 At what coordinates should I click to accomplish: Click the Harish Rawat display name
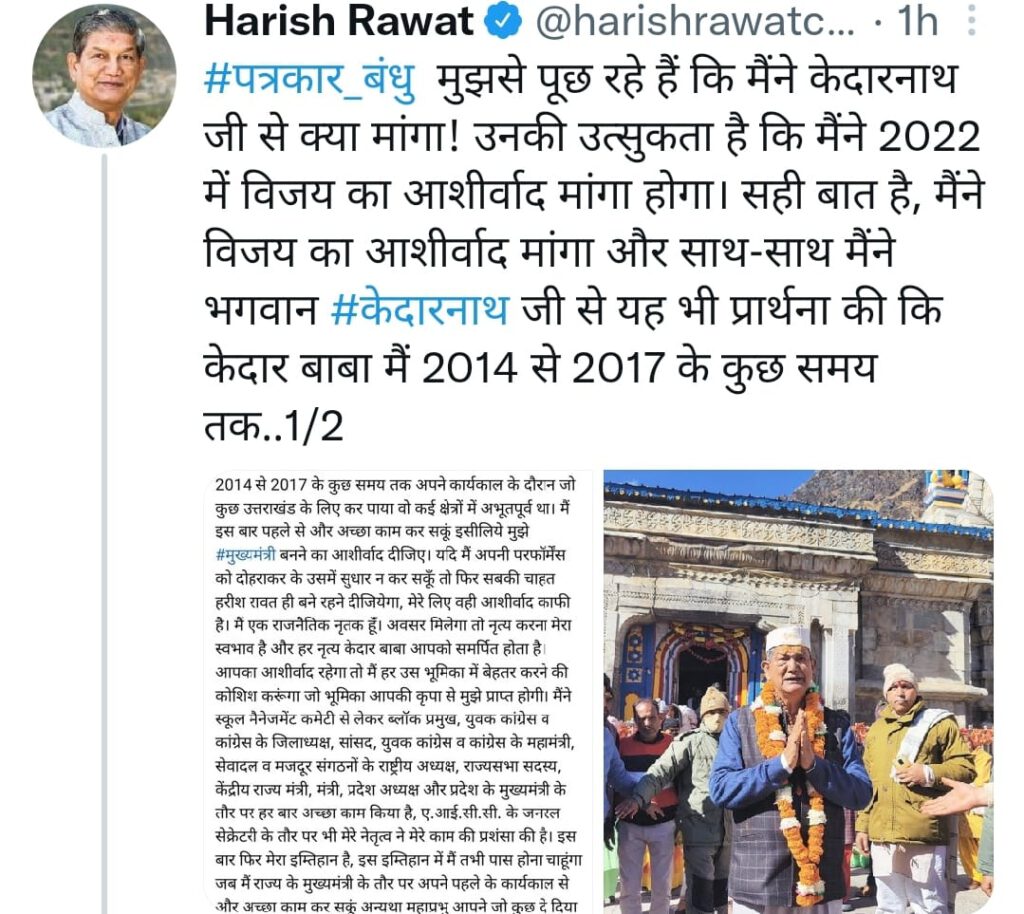click(338, 22)
